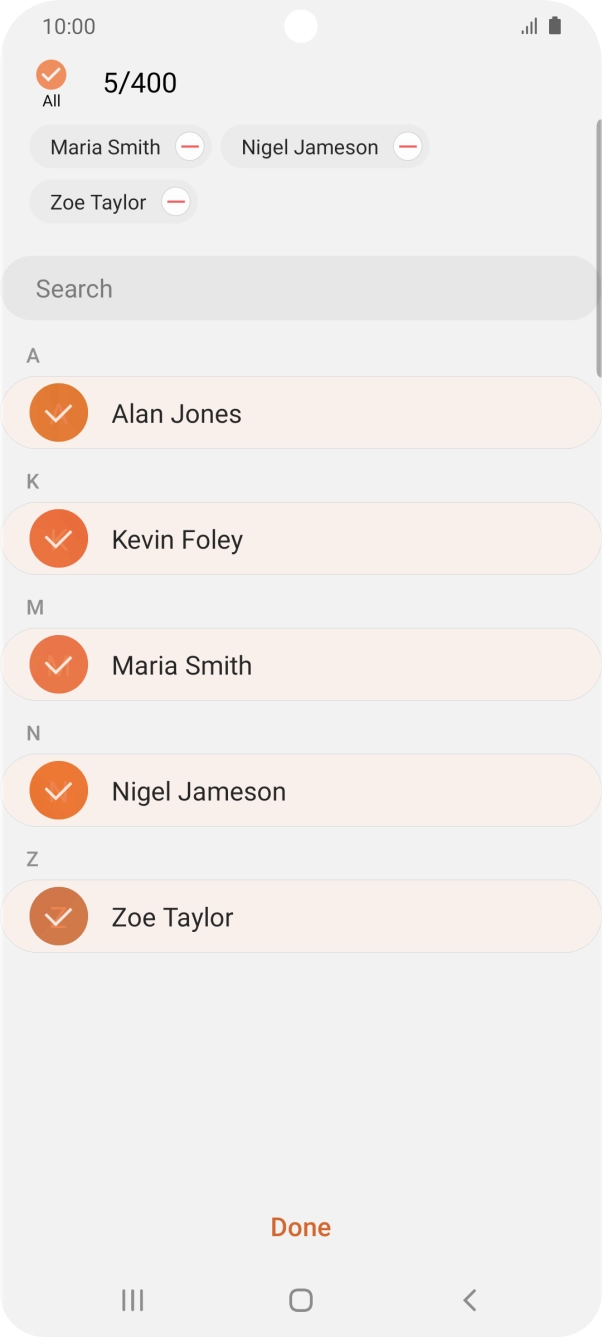602x1337 pixels.
Task: Toggle the All contacts checkbox
Action: (x=51, y=75)
